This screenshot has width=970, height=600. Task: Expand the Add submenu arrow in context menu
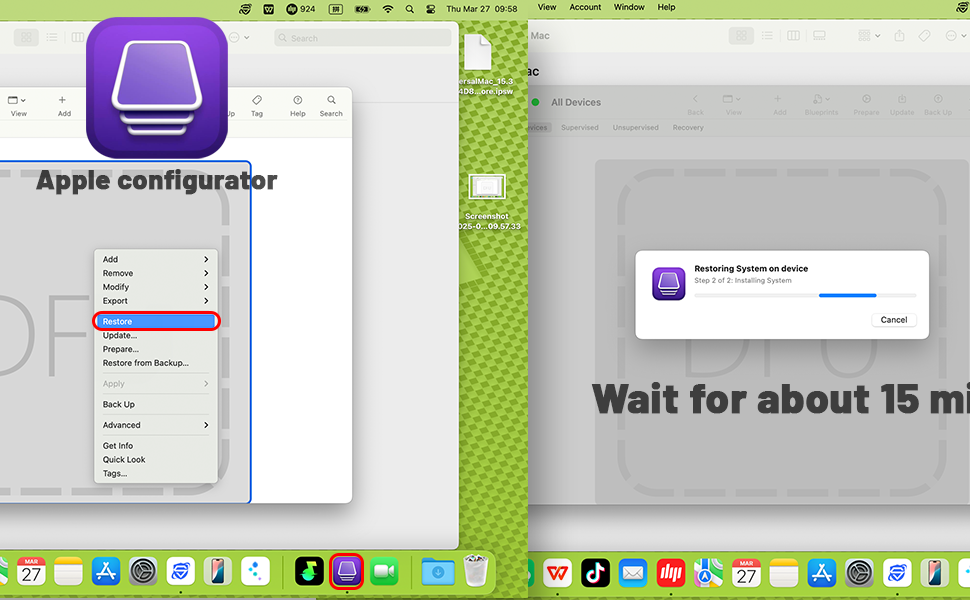click(206, 259)
